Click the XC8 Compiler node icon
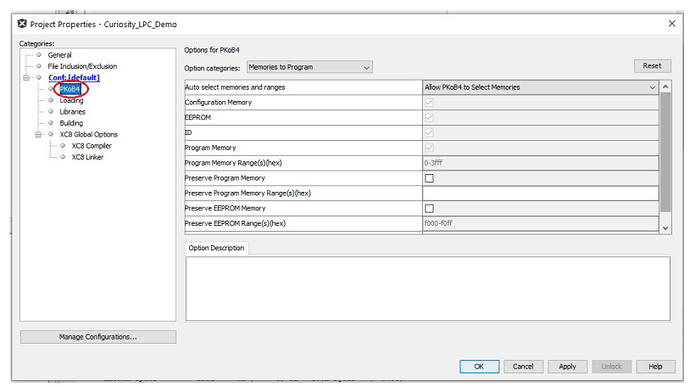Screen dimensions: 690x386 (62, 146)
